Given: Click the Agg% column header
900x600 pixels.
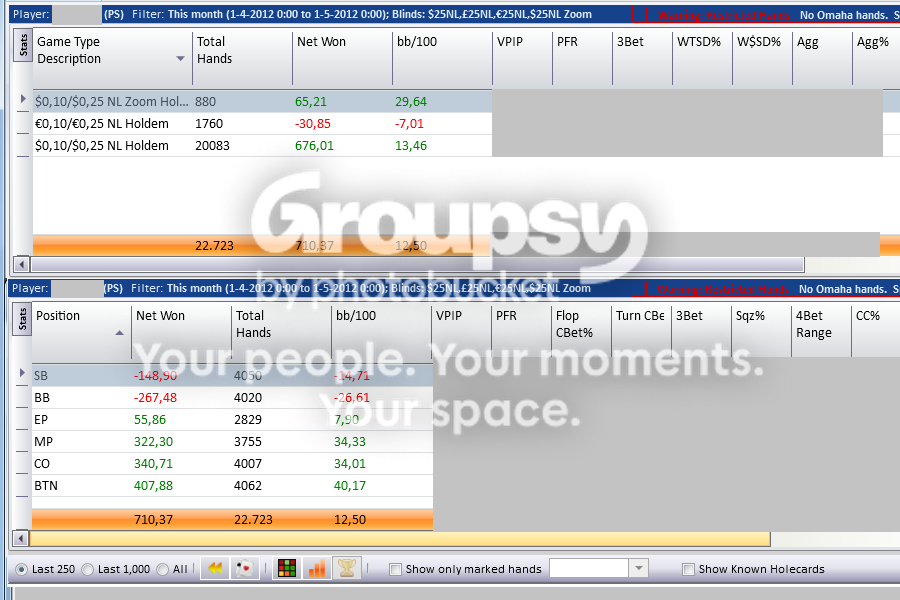Looking at the screenshot, I should (876, 59).
